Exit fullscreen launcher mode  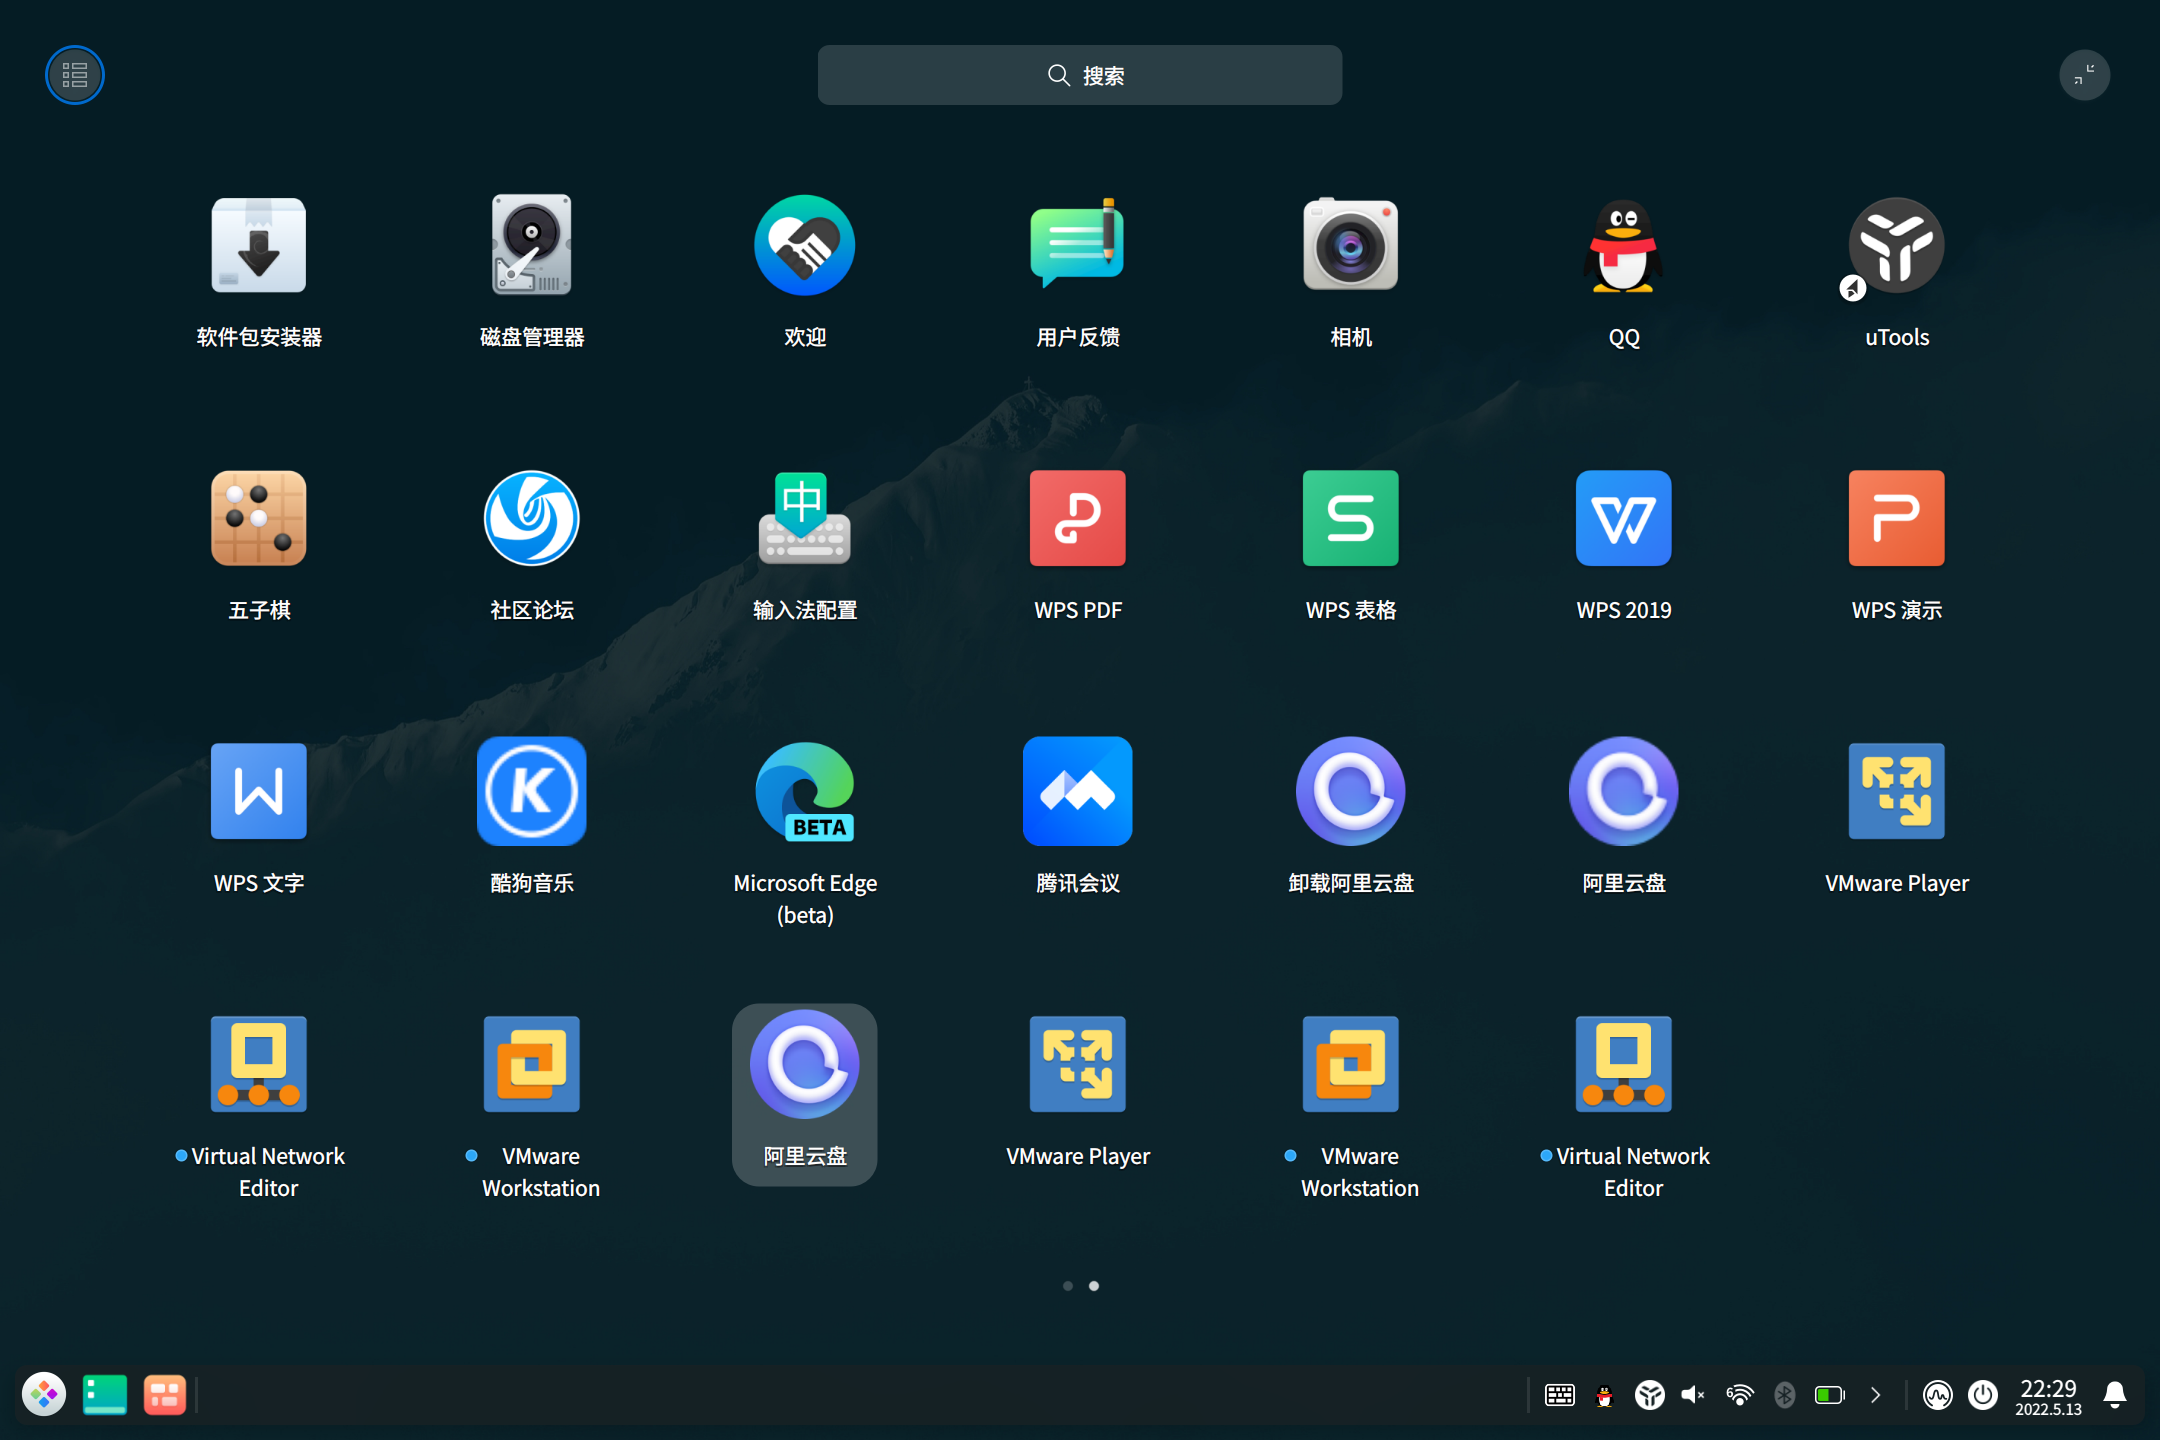pos(2085,74)
